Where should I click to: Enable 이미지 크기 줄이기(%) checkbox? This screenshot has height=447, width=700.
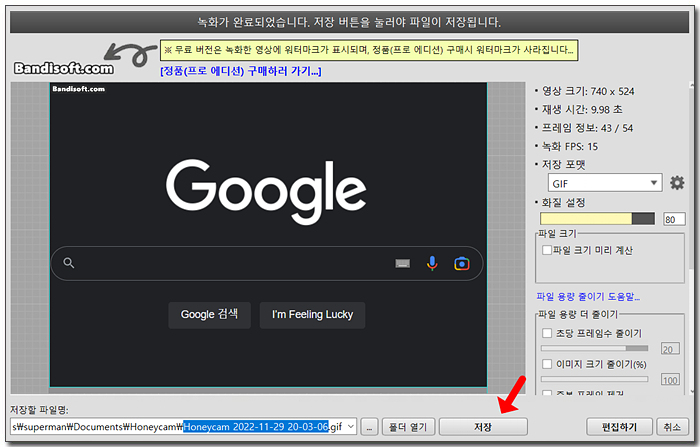click(x=547, y=364)
